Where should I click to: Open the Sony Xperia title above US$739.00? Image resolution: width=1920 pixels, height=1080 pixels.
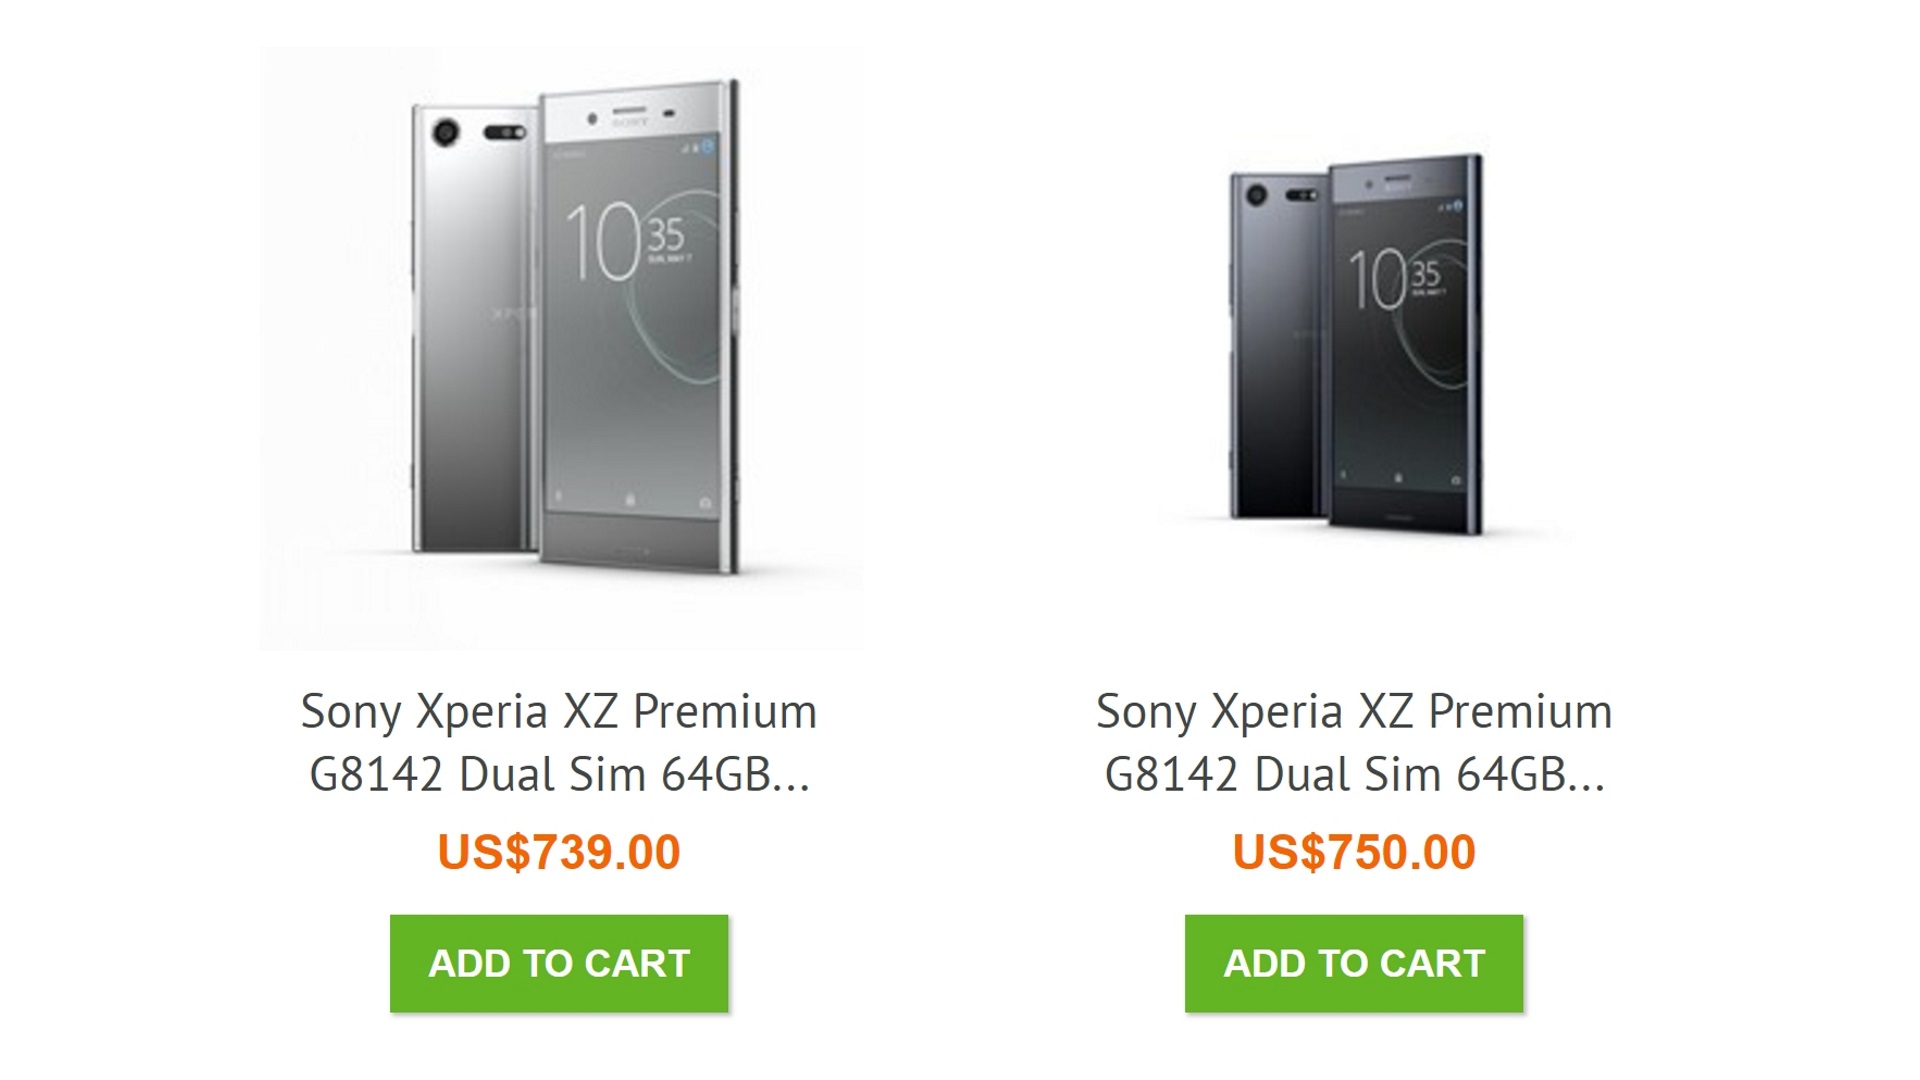[x=559, y=712]
